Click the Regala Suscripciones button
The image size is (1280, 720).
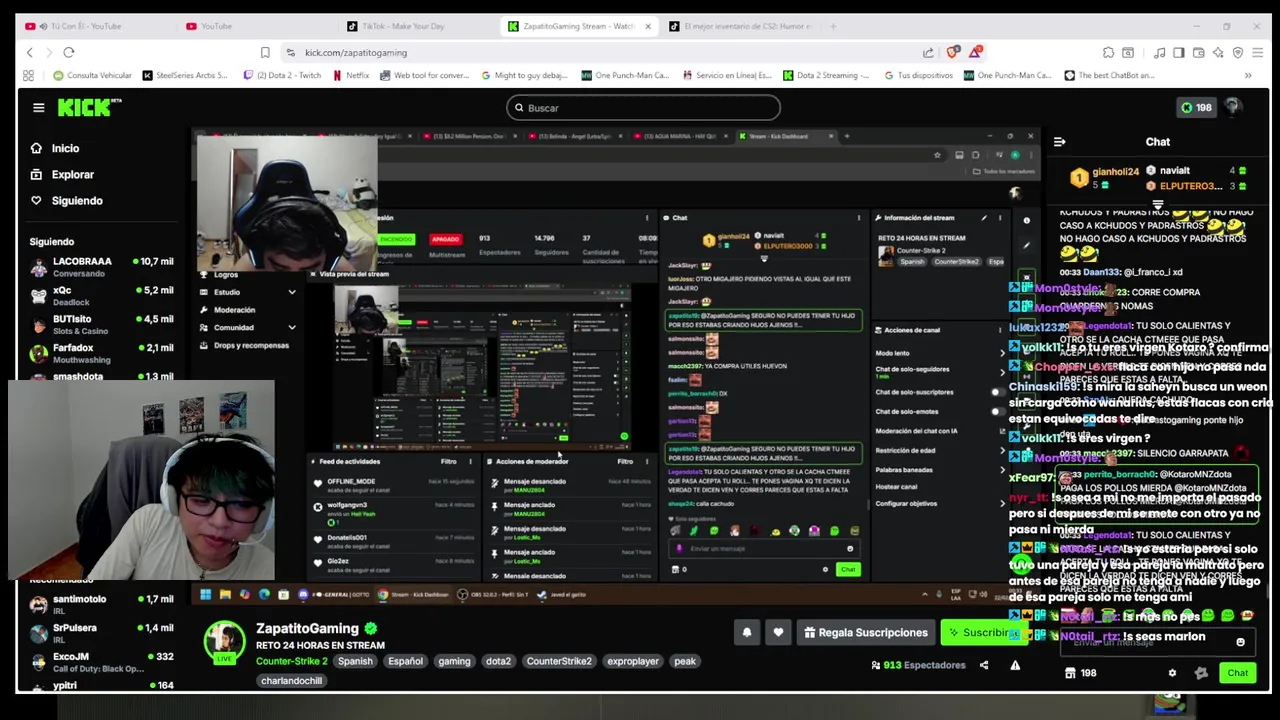pyautogui.click(x=866, y=633)
